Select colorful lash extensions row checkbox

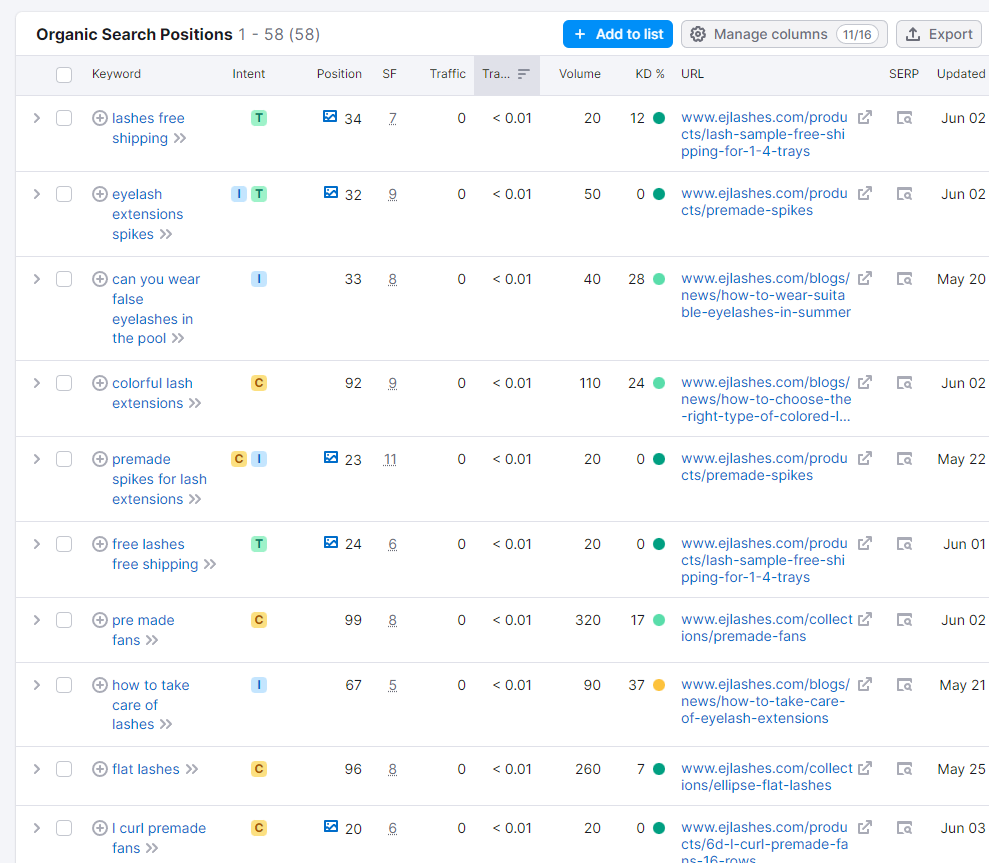click(x=64, y=383)
